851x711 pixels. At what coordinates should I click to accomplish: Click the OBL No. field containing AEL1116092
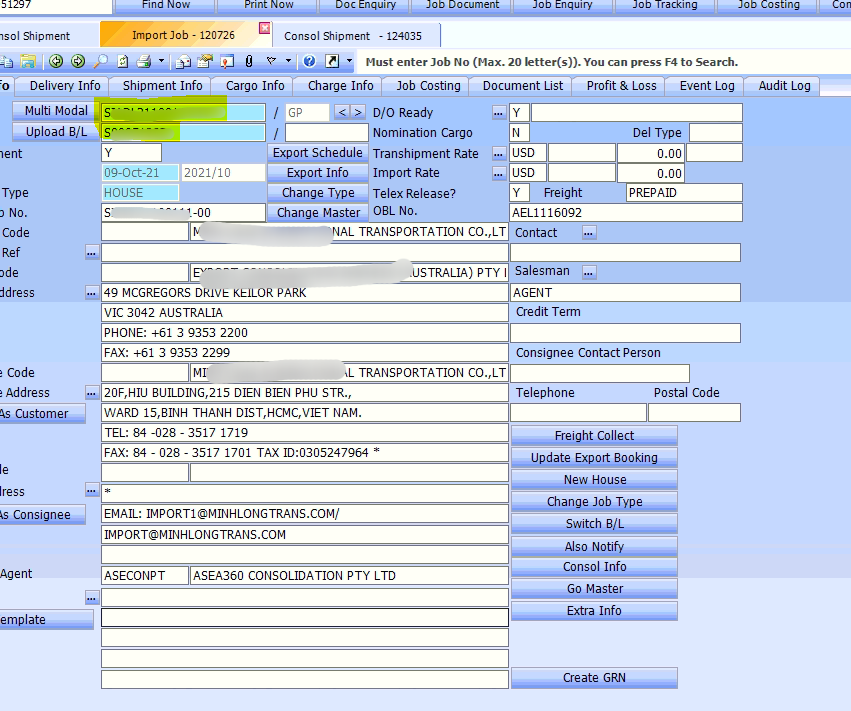(x=625, y=213)
